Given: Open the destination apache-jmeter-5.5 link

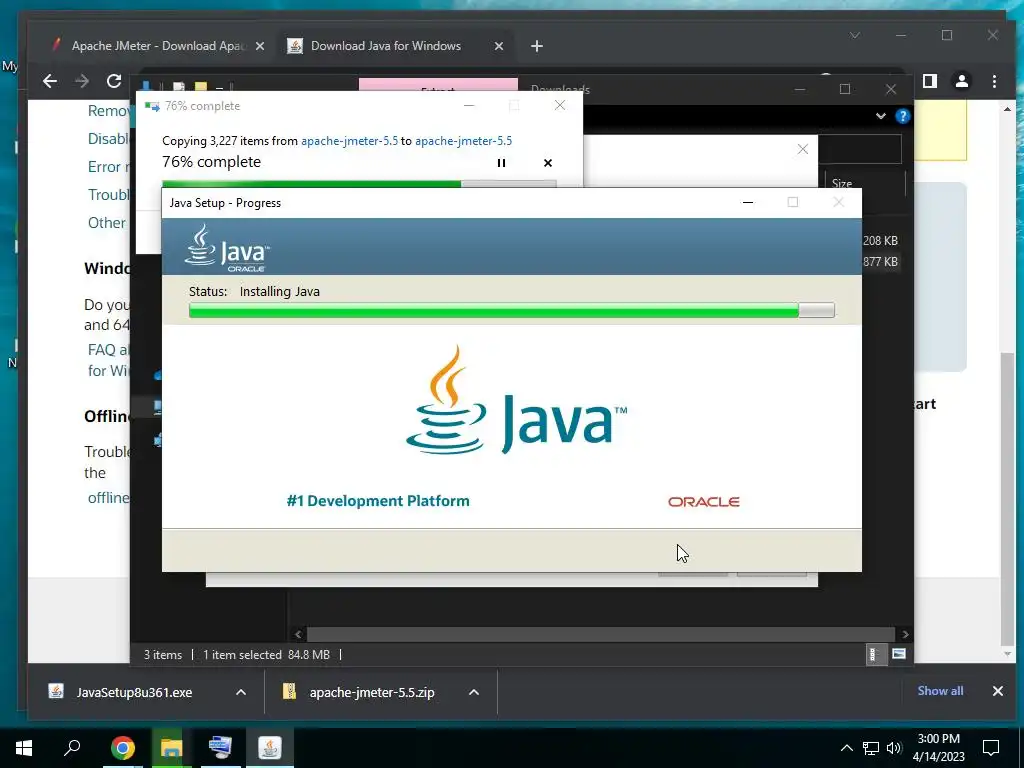Looking at the screenshot, I should [464, 140].
